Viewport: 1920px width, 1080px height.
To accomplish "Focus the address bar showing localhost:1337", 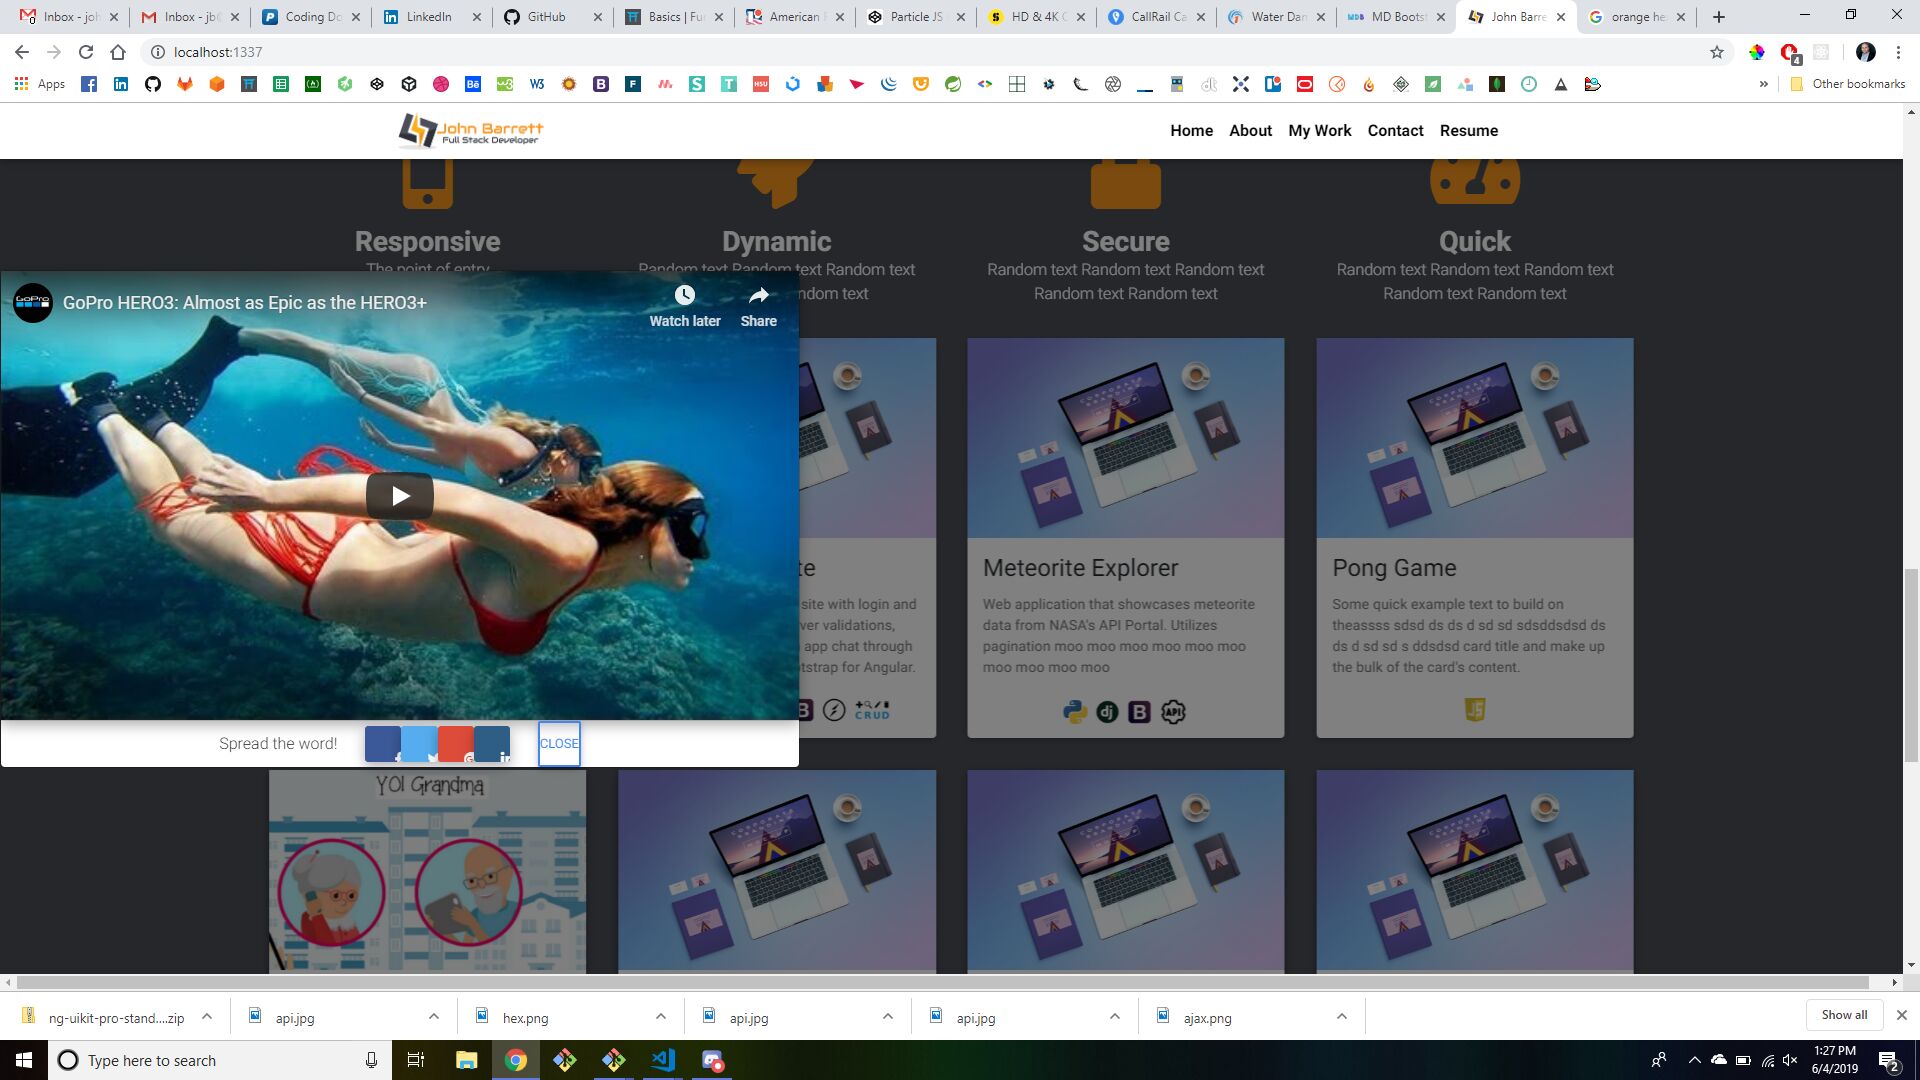I will (930, 52).
